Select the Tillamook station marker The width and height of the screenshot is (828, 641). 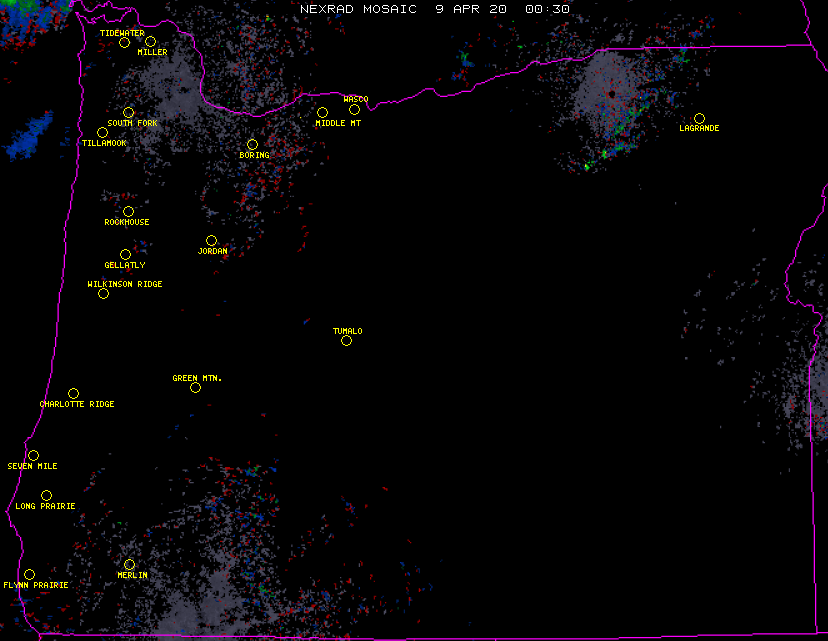102,132
